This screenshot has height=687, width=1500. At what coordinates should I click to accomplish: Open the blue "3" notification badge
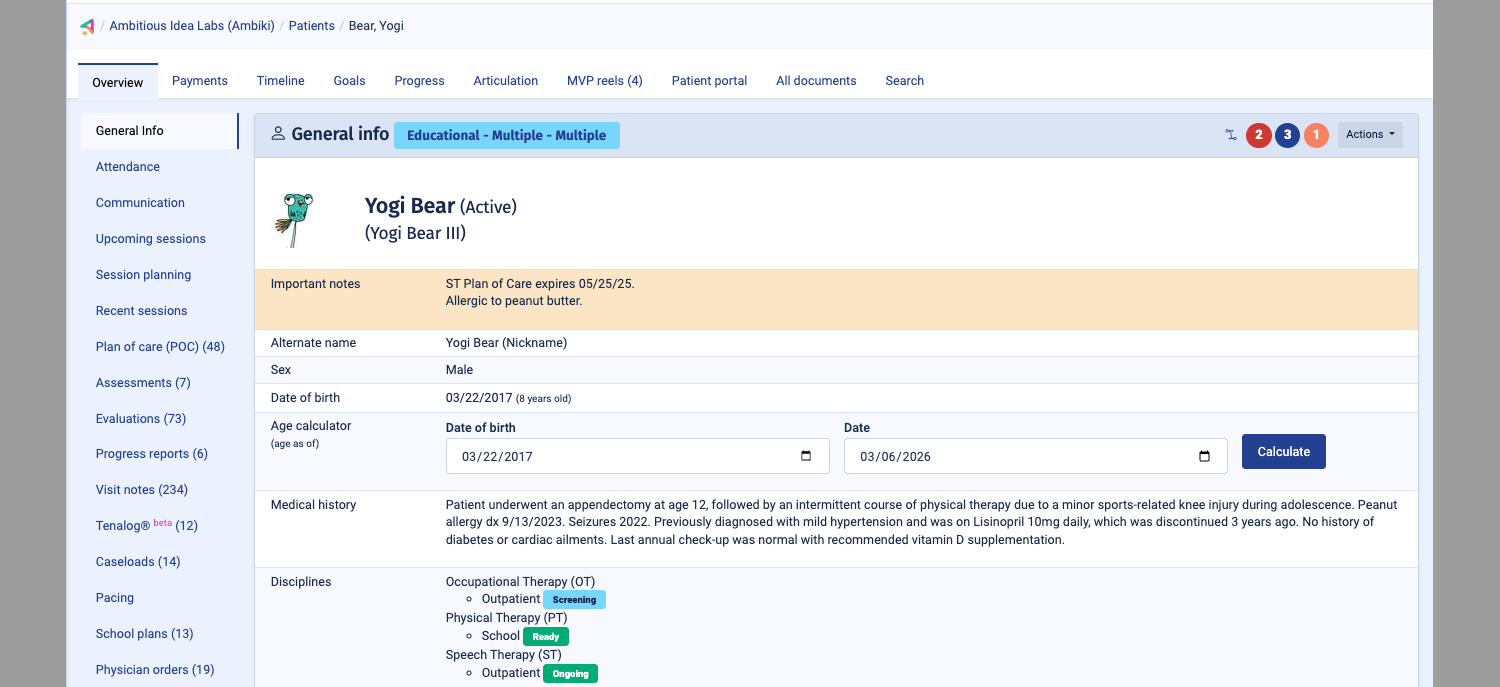[1287, 135]
